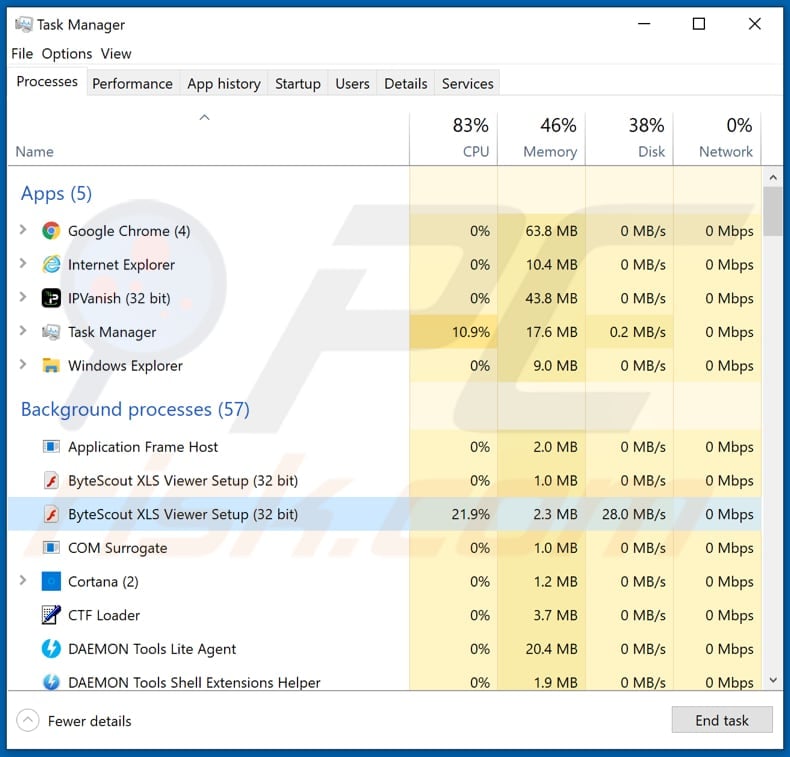This screenshot has height=757, width=790.
Task: Sort by the Disk column header
Action: pyautogui.click(x=629, y=139)
